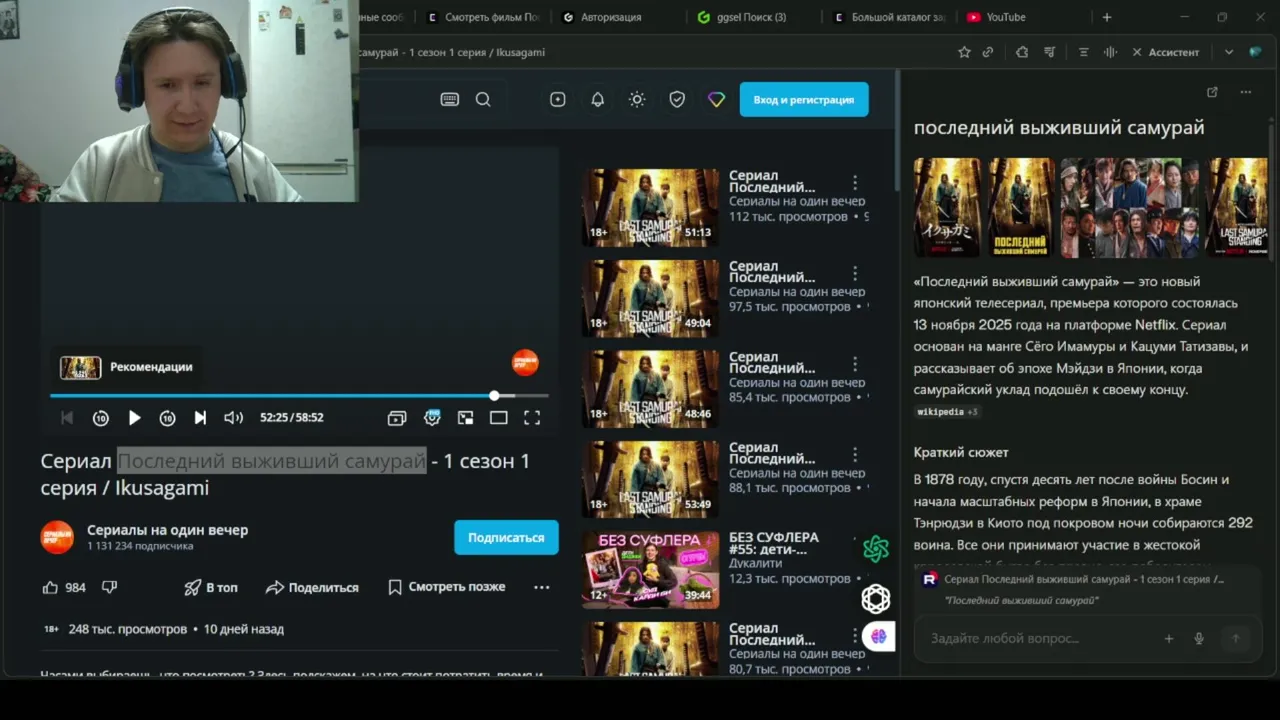Screen dimensions: 1280x720
Task: Switch to the Авторизация browser tab
Action: click(x=603, y=17)
